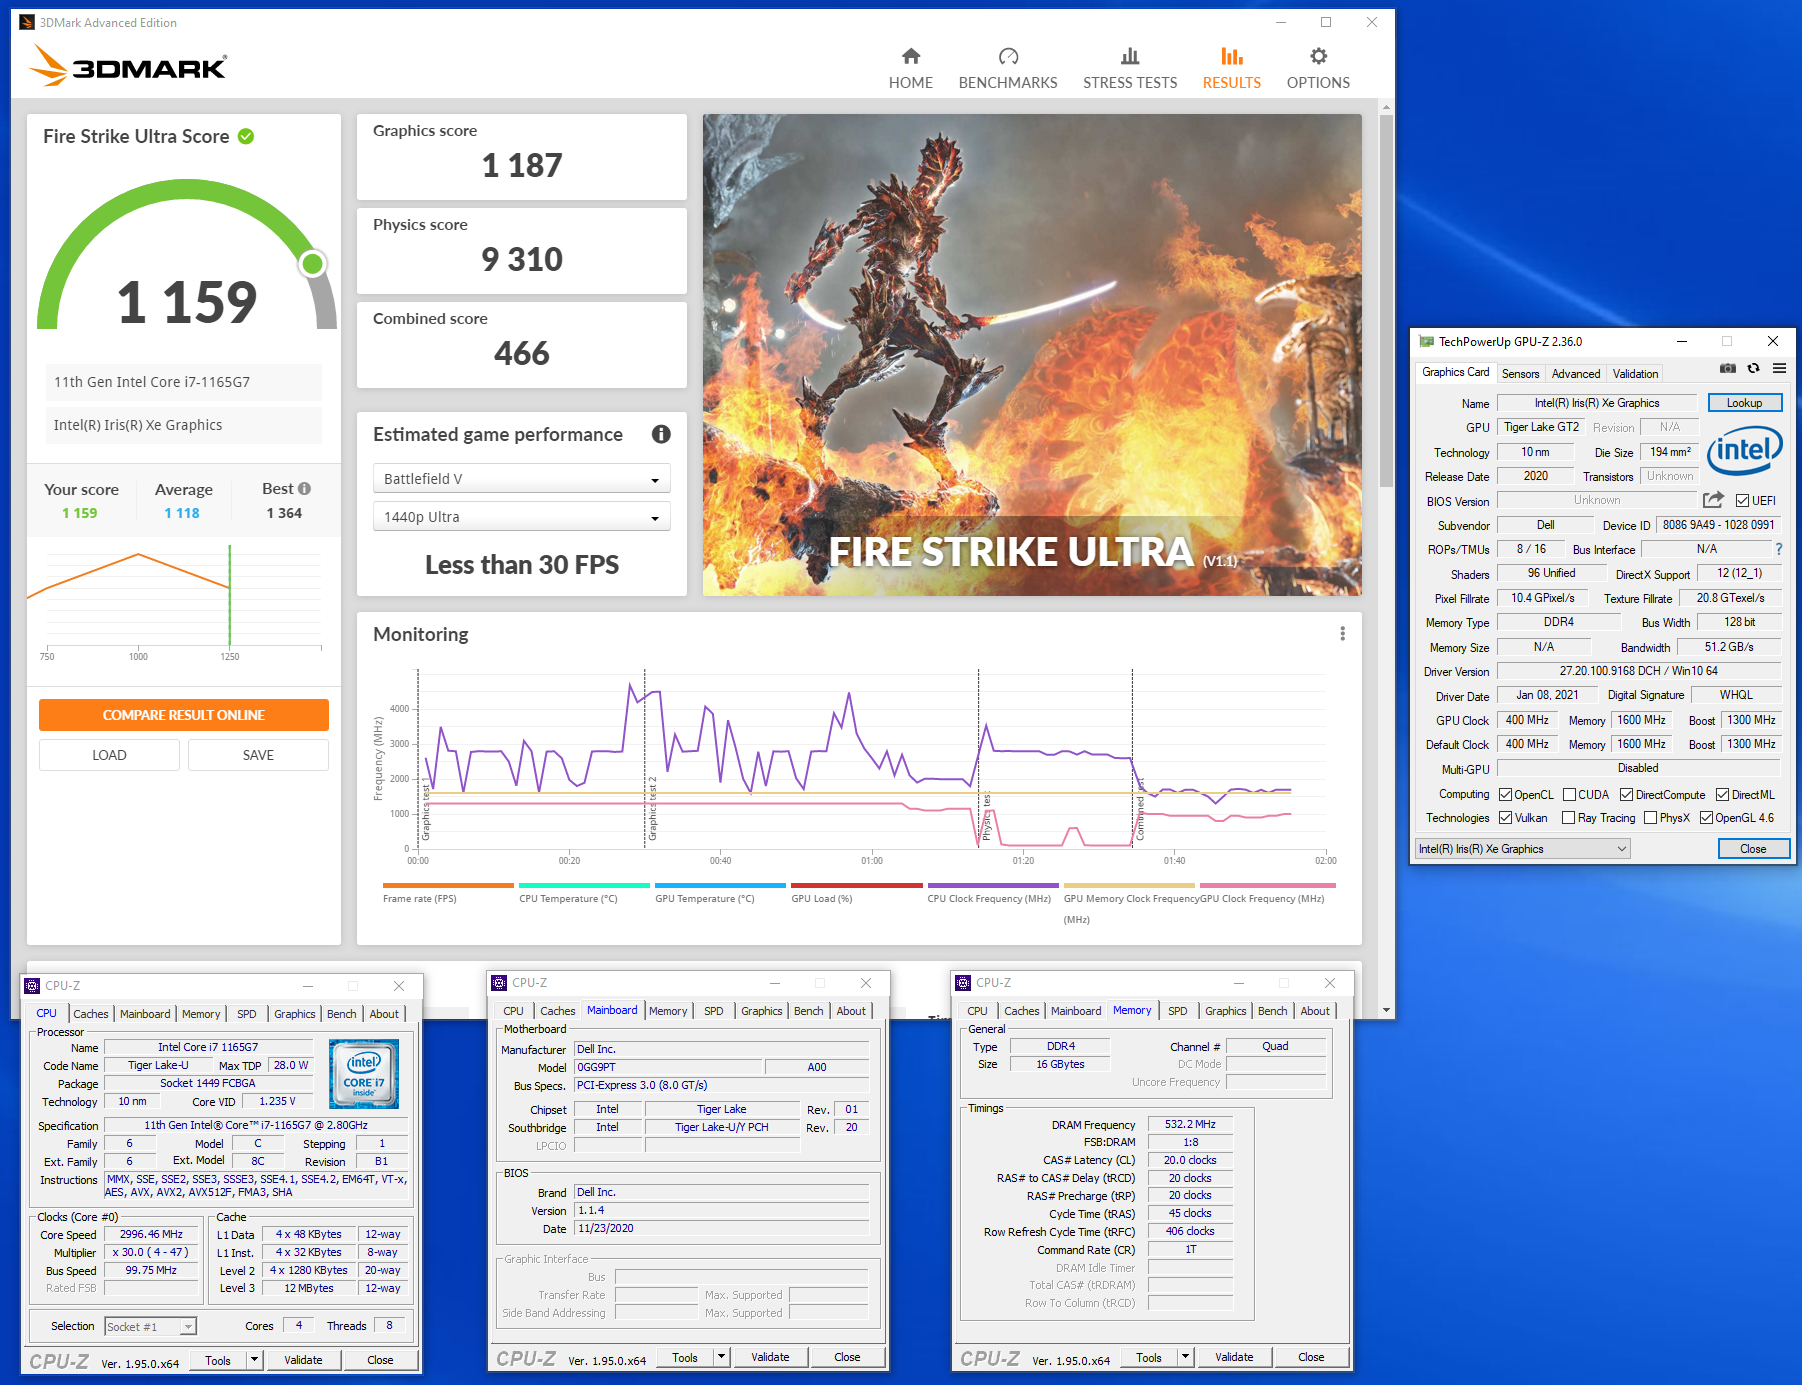Viewport: 1802px width, 1385px height.
Task: Expand the Tools arrow in the CPU-Z Memory window
Action: click(x=1185, y=1357)
